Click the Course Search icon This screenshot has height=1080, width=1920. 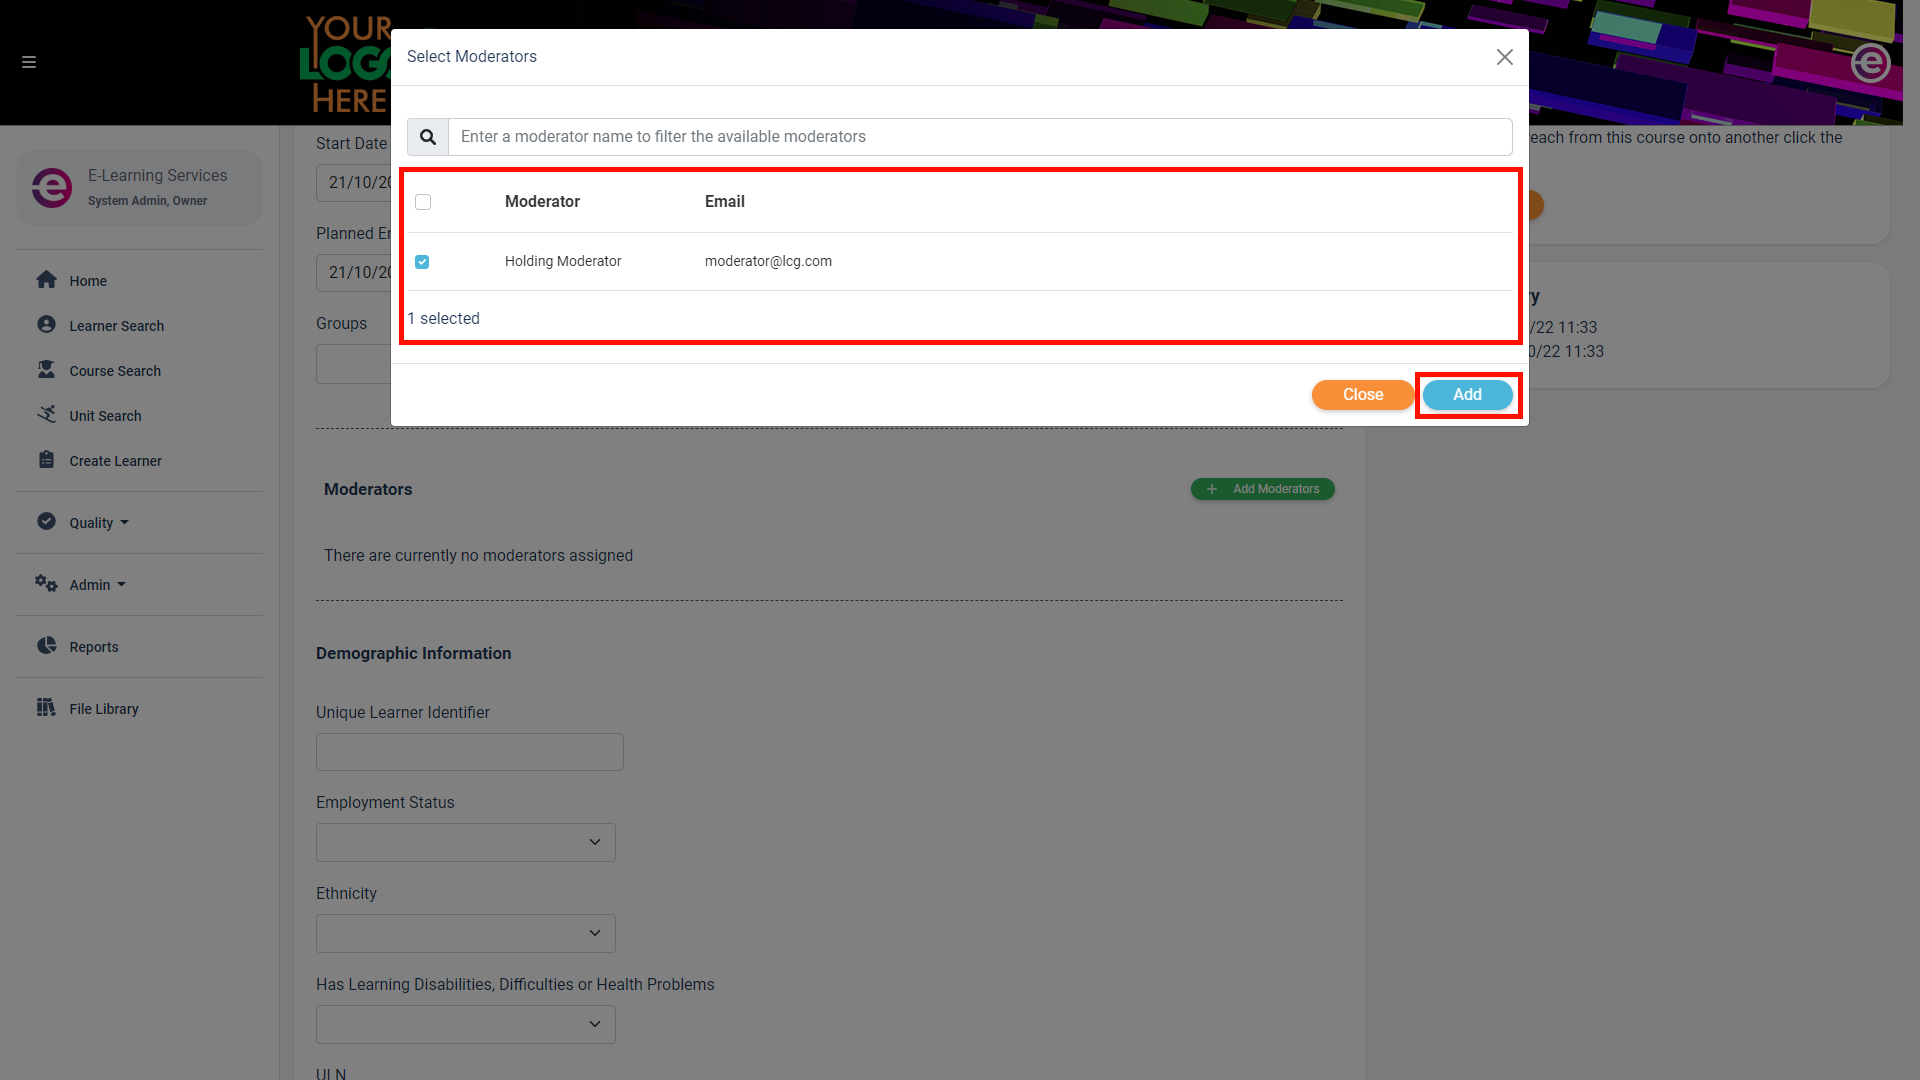click(46, 370)
